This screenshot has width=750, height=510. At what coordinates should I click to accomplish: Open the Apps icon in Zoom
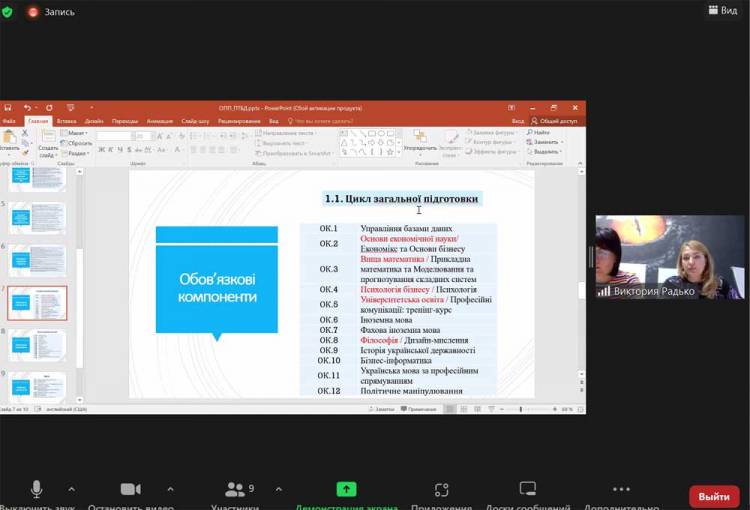click(442, 489)
